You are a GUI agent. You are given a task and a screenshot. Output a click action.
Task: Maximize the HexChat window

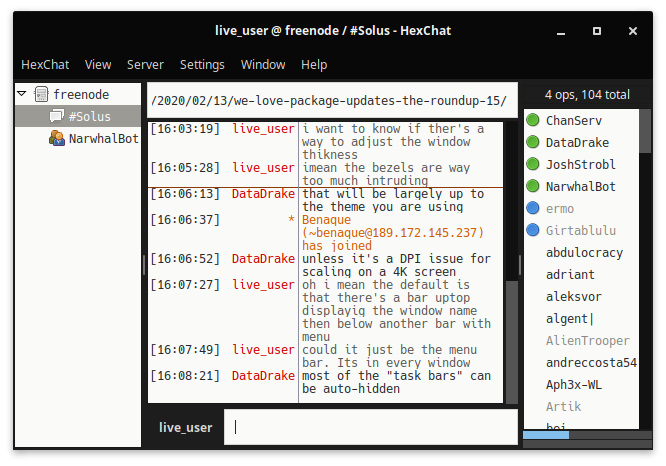(x=597, y=31)
